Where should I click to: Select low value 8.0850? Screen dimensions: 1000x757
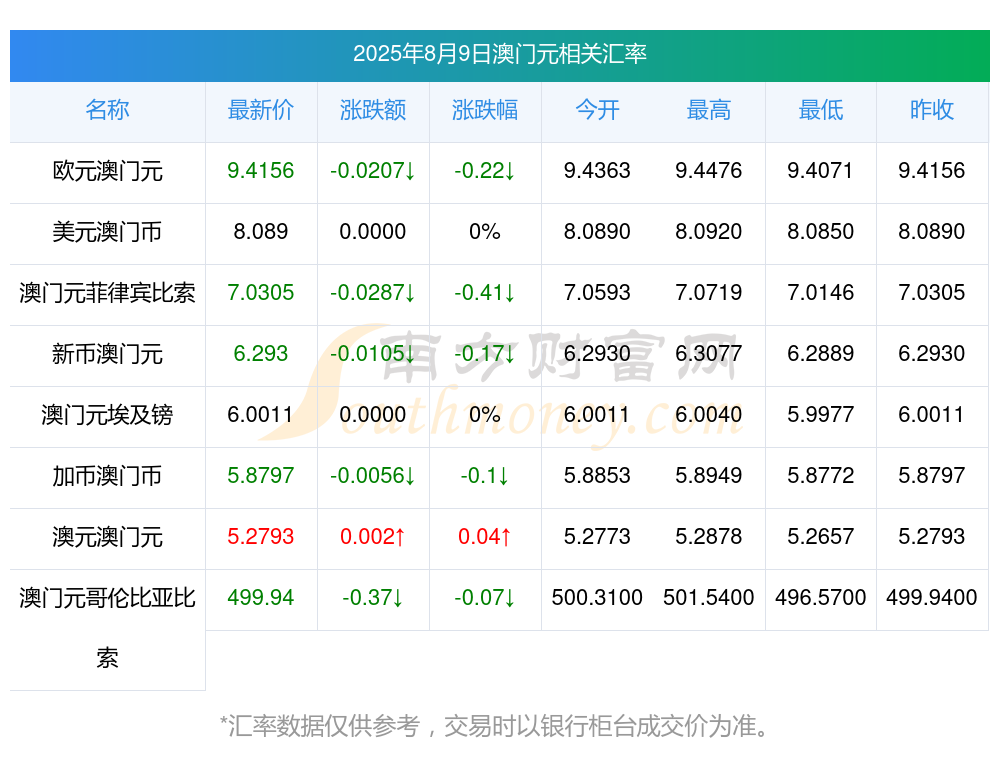pos(820,231)
